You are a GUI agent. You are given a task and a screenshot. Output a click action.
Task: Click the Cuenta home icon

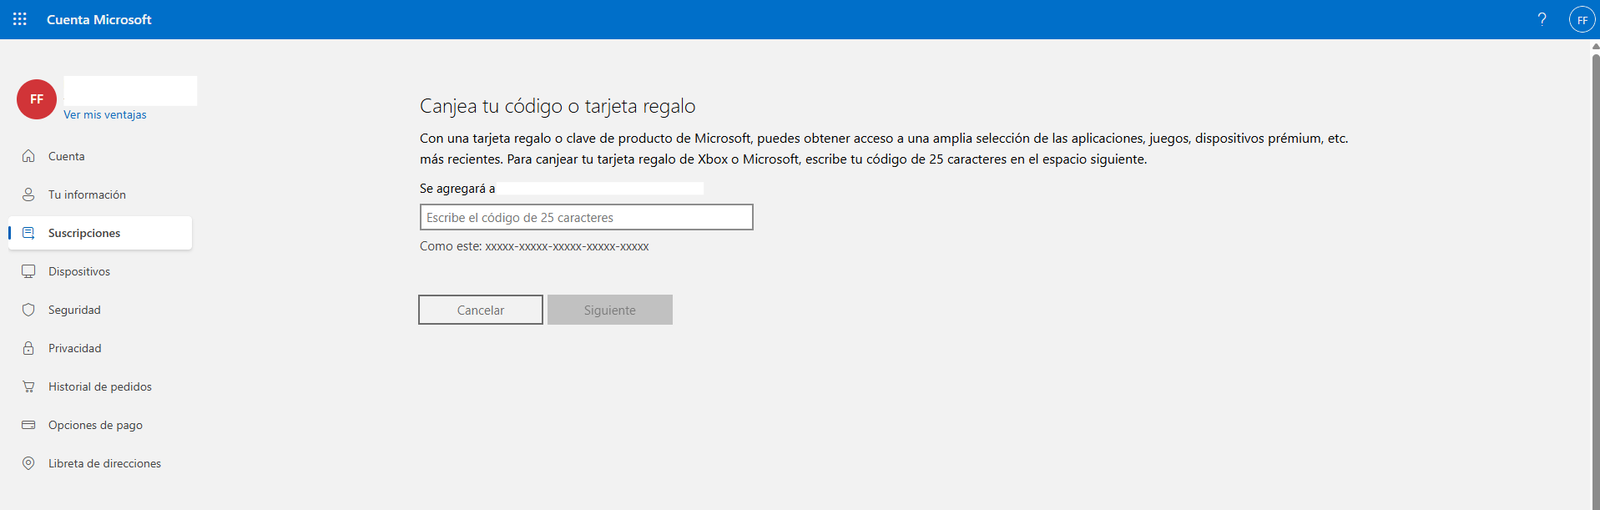(x=28, y=156)
